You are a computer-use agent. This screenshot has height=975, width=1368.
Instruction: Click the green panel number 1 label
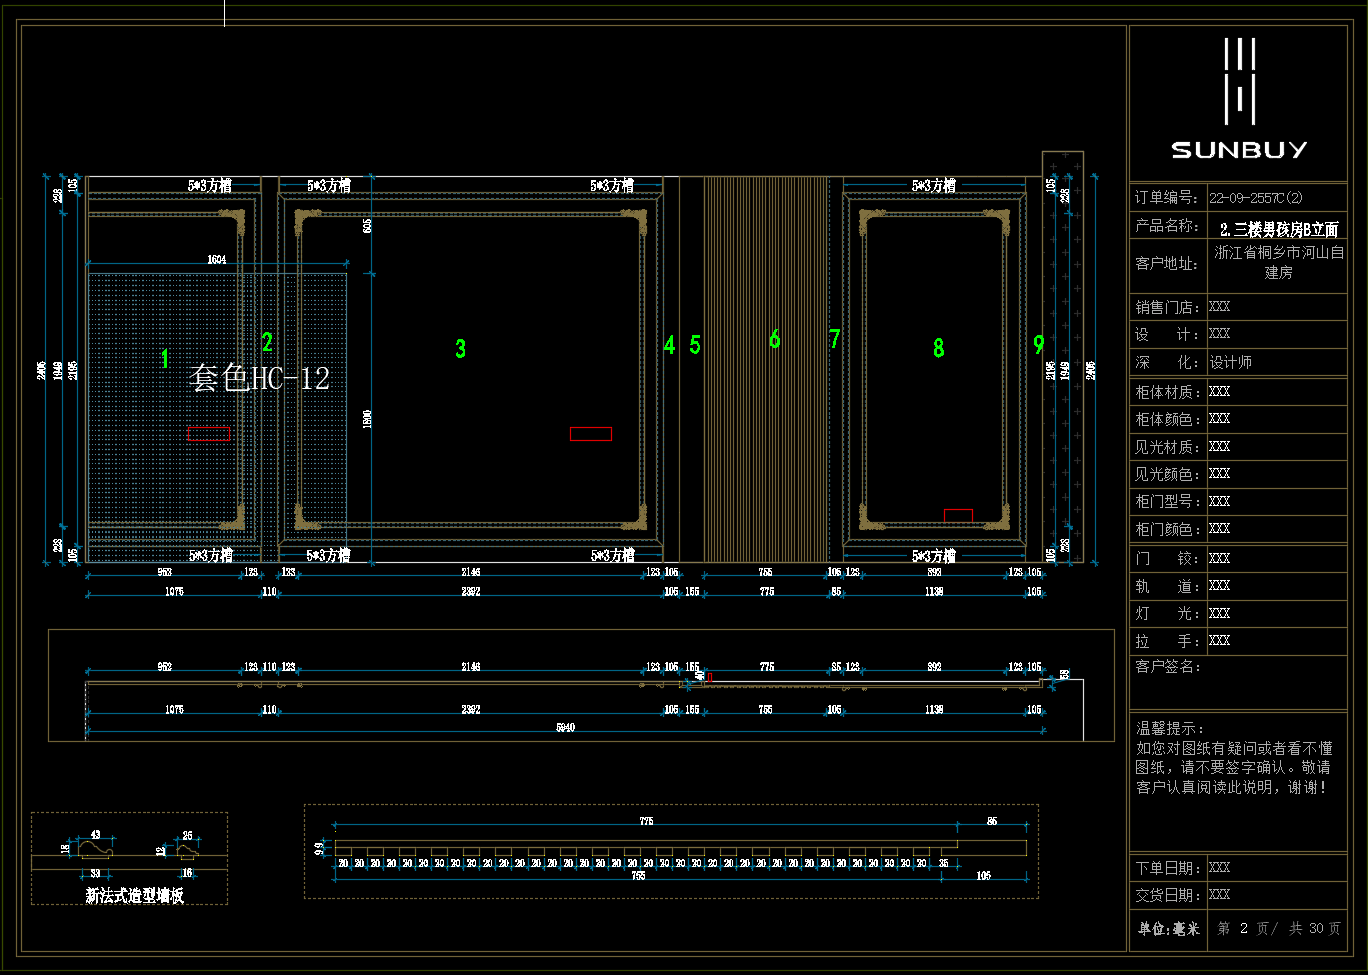pos(165,358)
